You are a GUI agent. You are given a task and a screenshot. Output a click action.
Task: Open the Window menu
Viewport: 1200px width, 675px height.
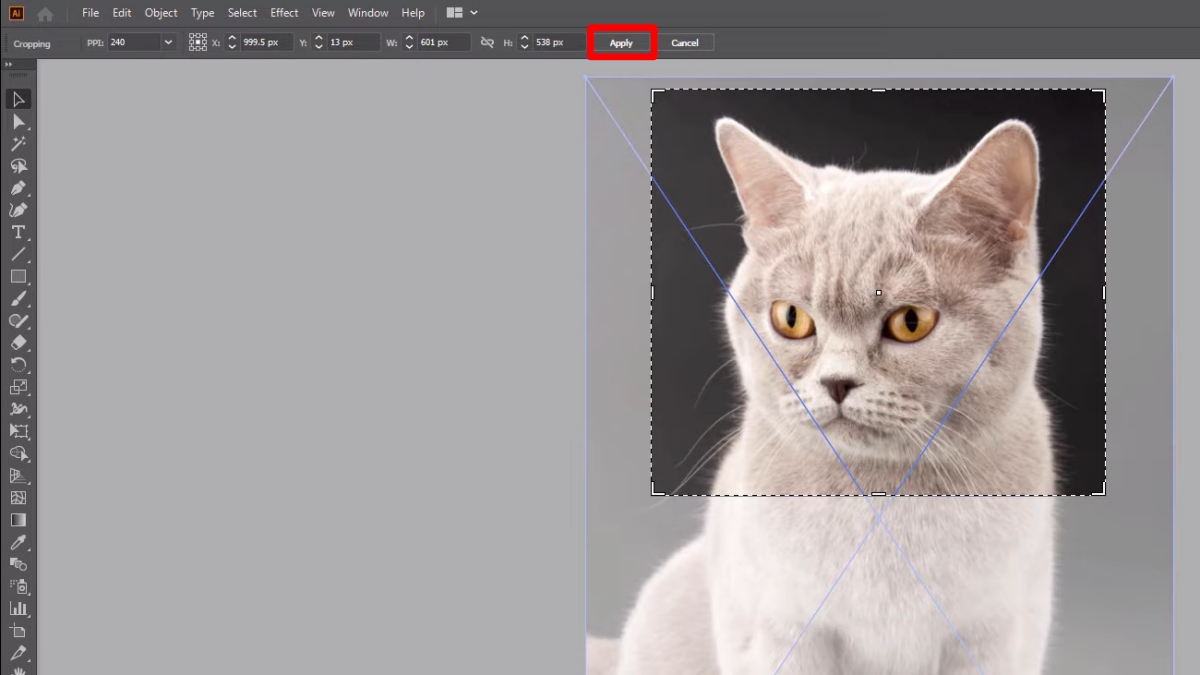pos(368,13)
